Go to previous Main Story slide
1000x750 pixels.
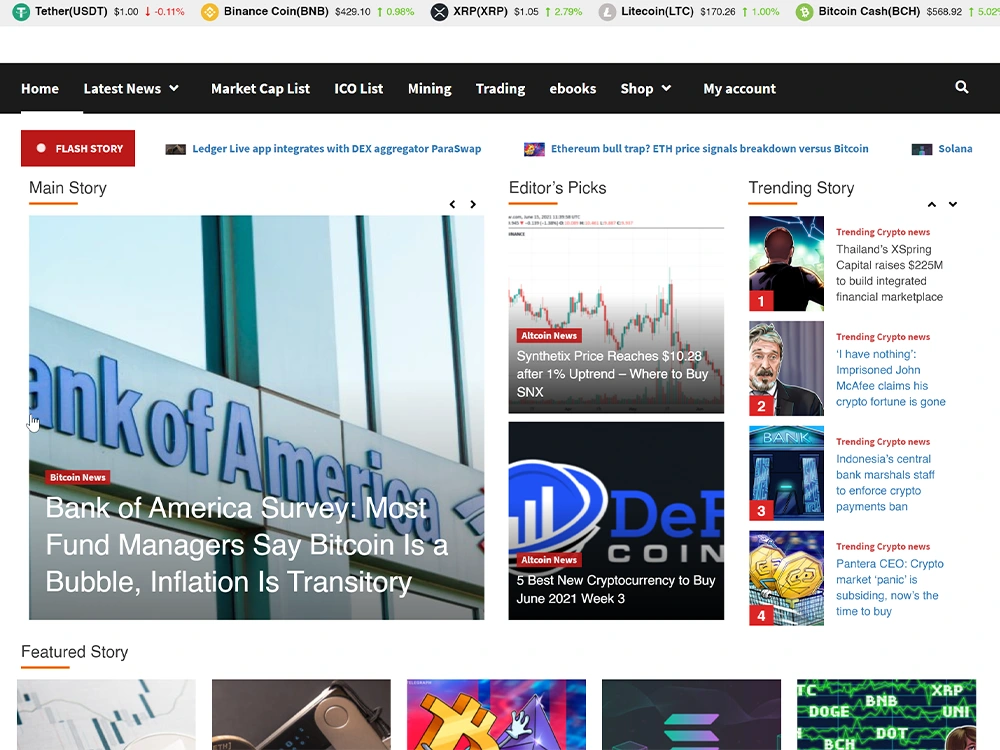pyautogui.click(x=452, y=204)
